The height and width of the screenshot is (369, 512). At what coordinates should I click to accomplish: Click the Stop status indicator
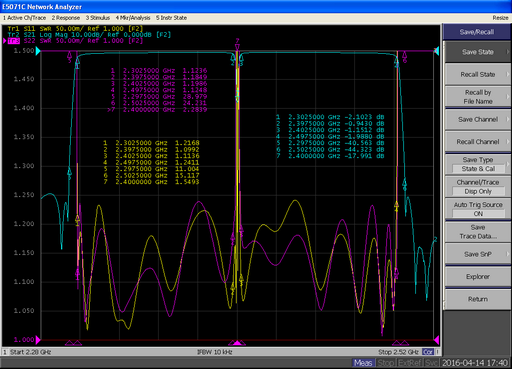coord(385,363)
